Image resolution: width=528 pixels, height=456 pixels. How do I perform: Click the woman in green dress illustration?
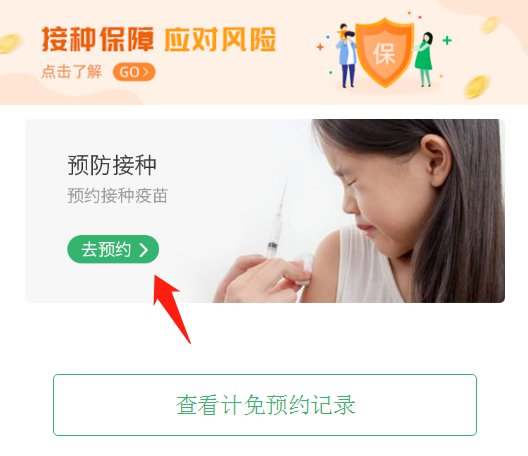coord(425,59)
